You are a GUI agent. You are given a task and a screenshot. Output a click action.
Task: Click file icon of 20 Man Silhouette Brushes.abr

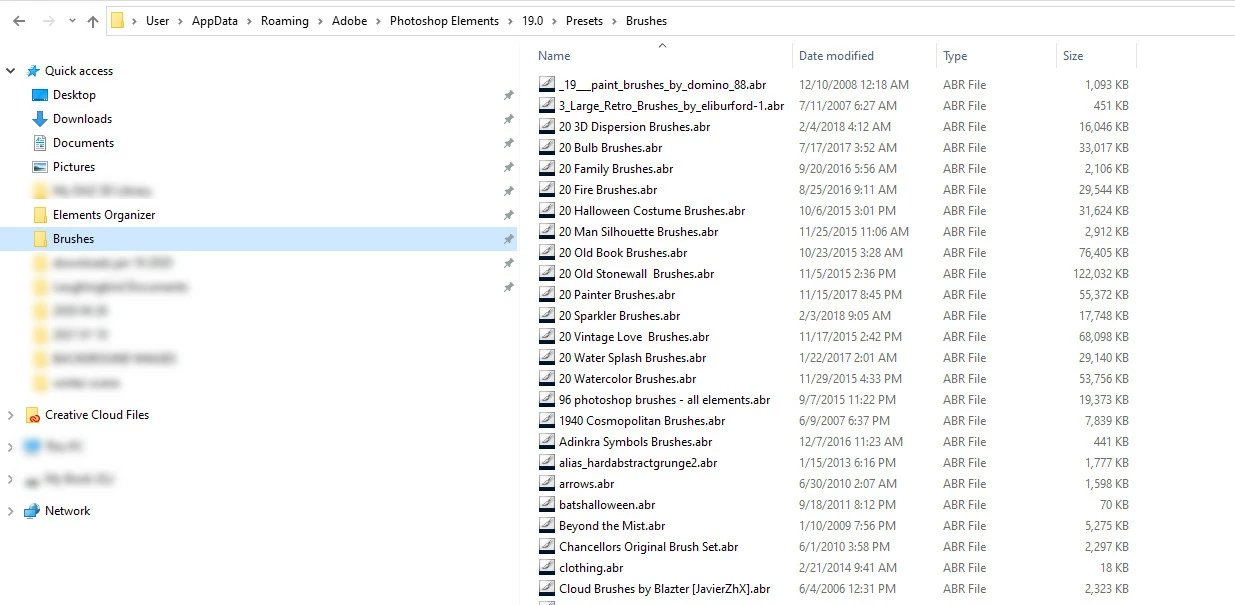click(547, 232)
